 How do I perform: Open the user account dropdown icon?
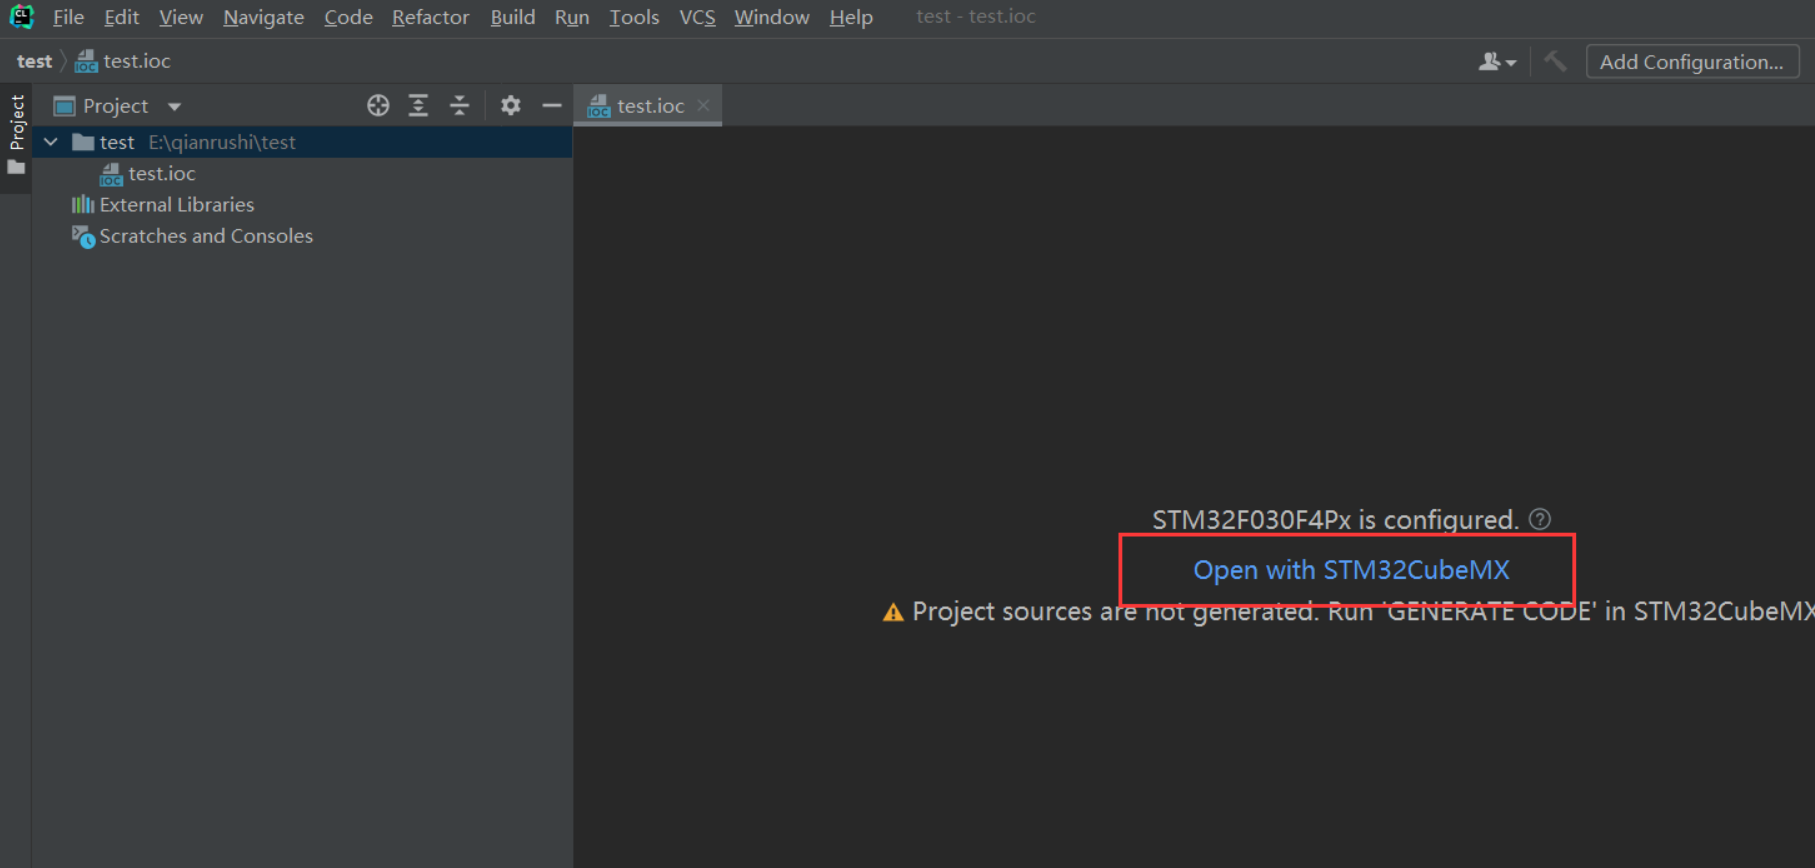tap(1497, 62)
